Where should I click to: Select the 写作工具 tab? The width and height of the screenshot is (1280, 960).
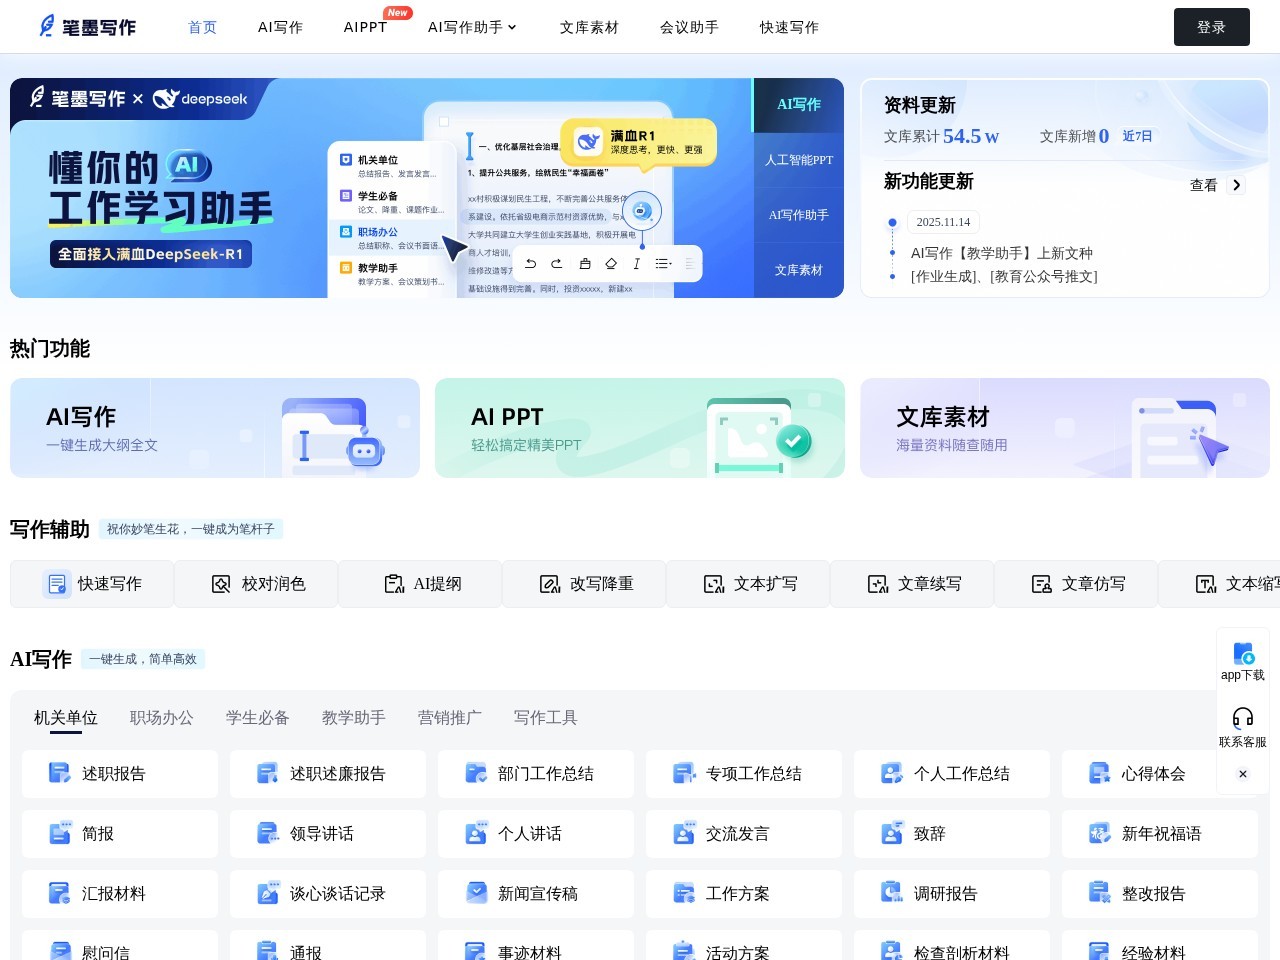(x=546, y=718)
